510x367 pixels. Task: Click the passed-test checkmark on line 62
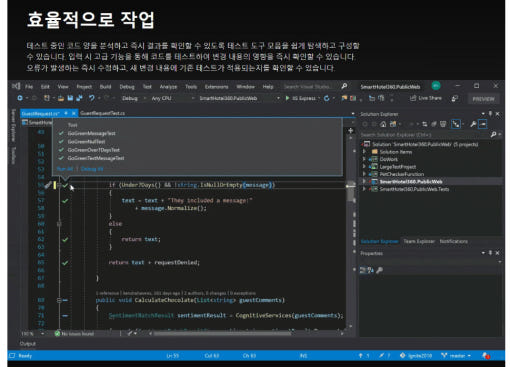[65, 240]
